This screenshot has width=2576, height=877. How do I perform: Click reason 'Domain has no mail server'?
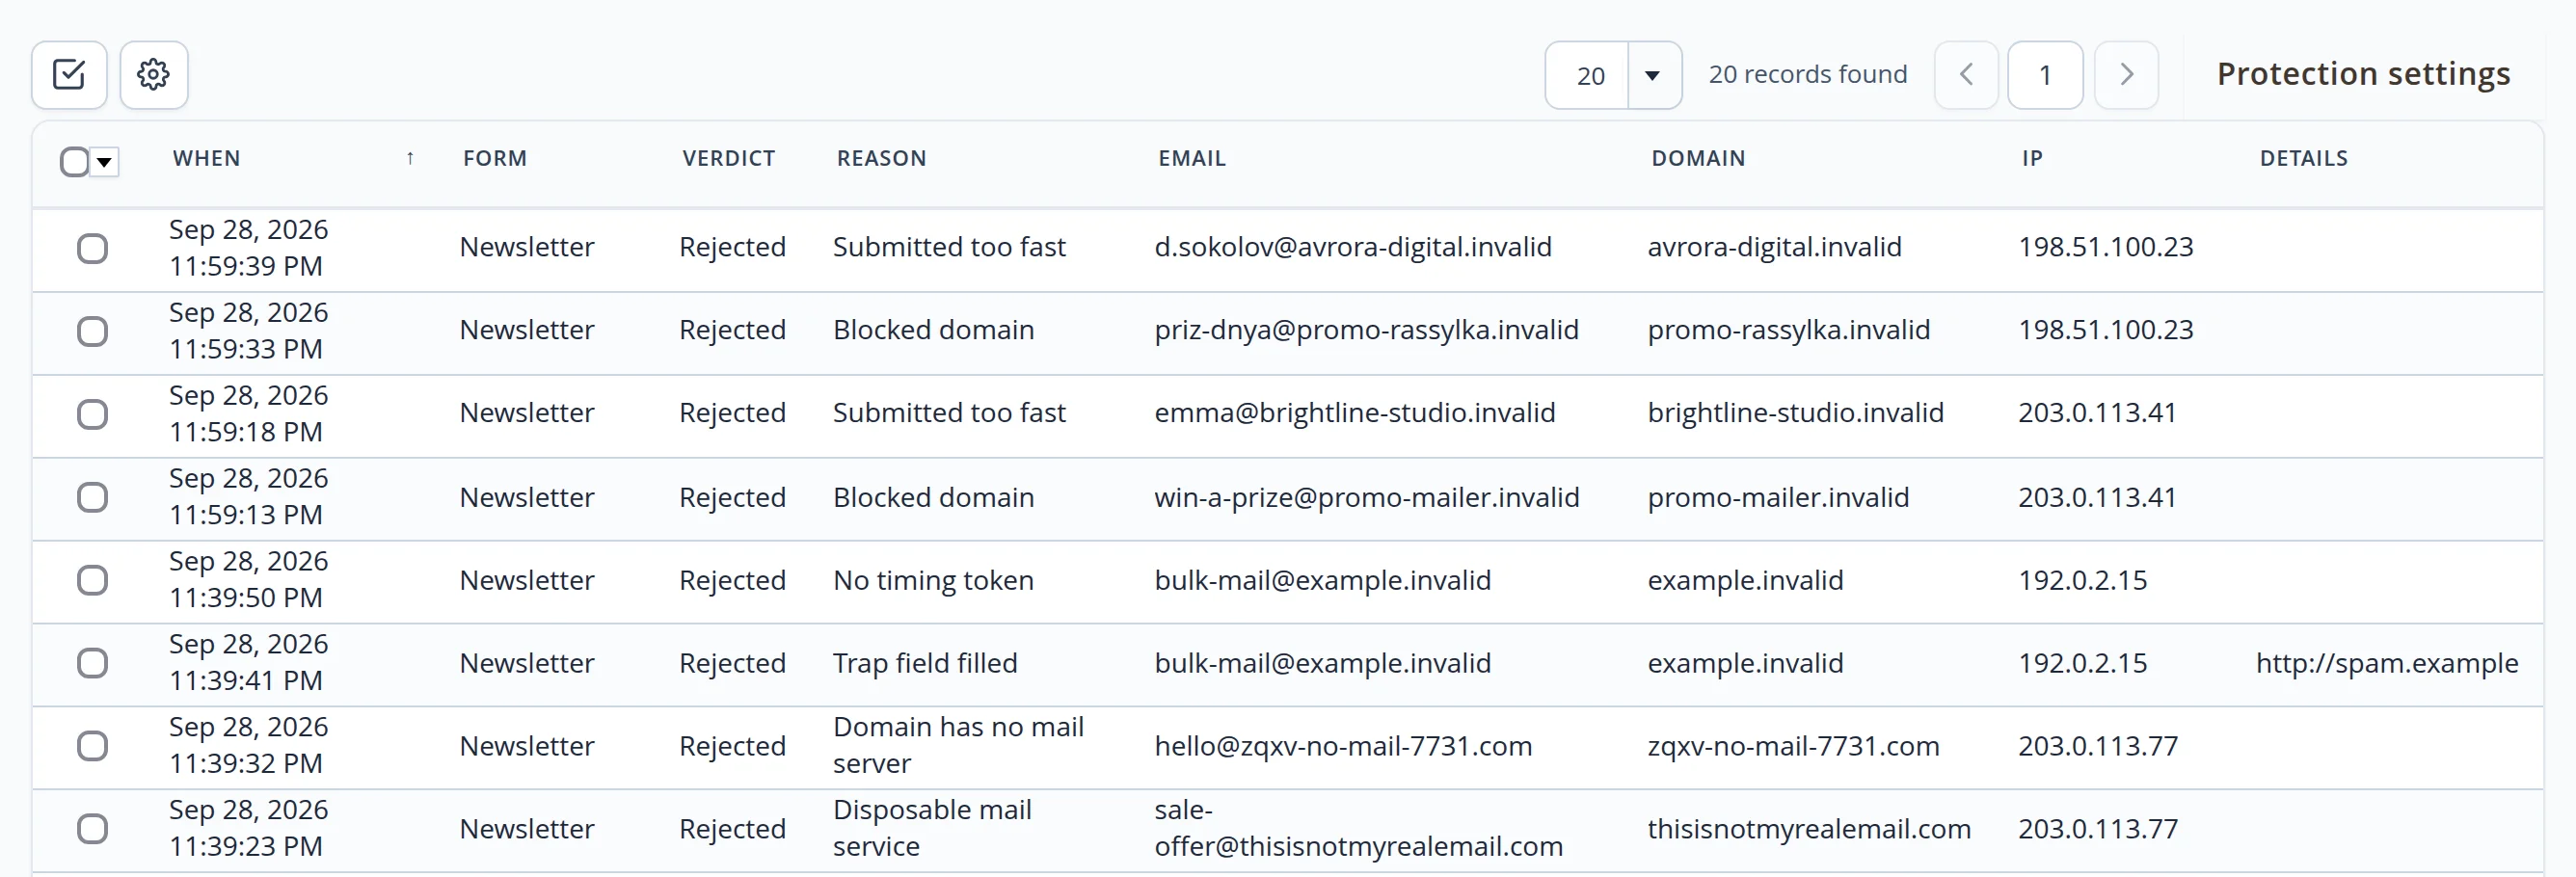(x=958, y=745)
